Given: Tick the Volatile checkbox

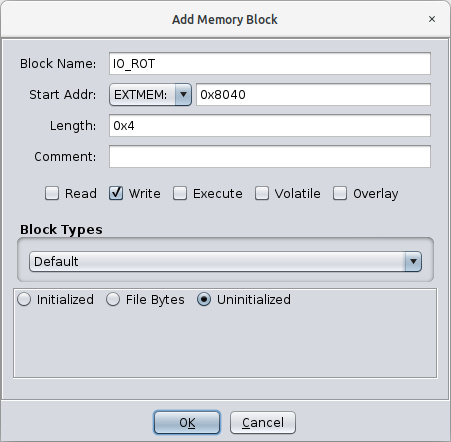Looking at the screenshot, I should tap(262, 193).
